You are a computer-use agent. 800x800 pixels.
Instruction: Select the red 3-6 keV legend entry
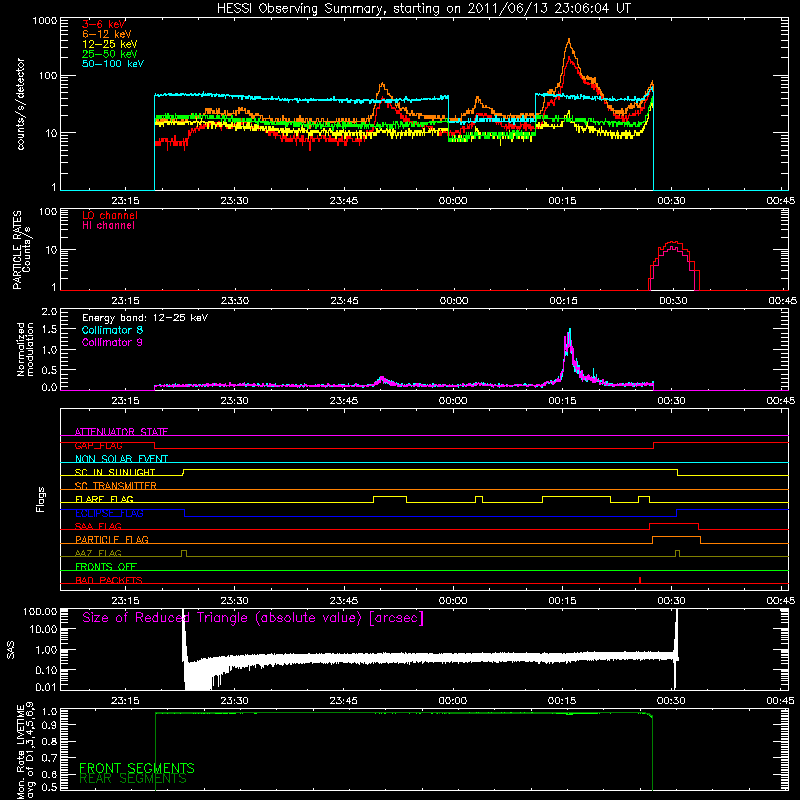[x=104, y=24]
